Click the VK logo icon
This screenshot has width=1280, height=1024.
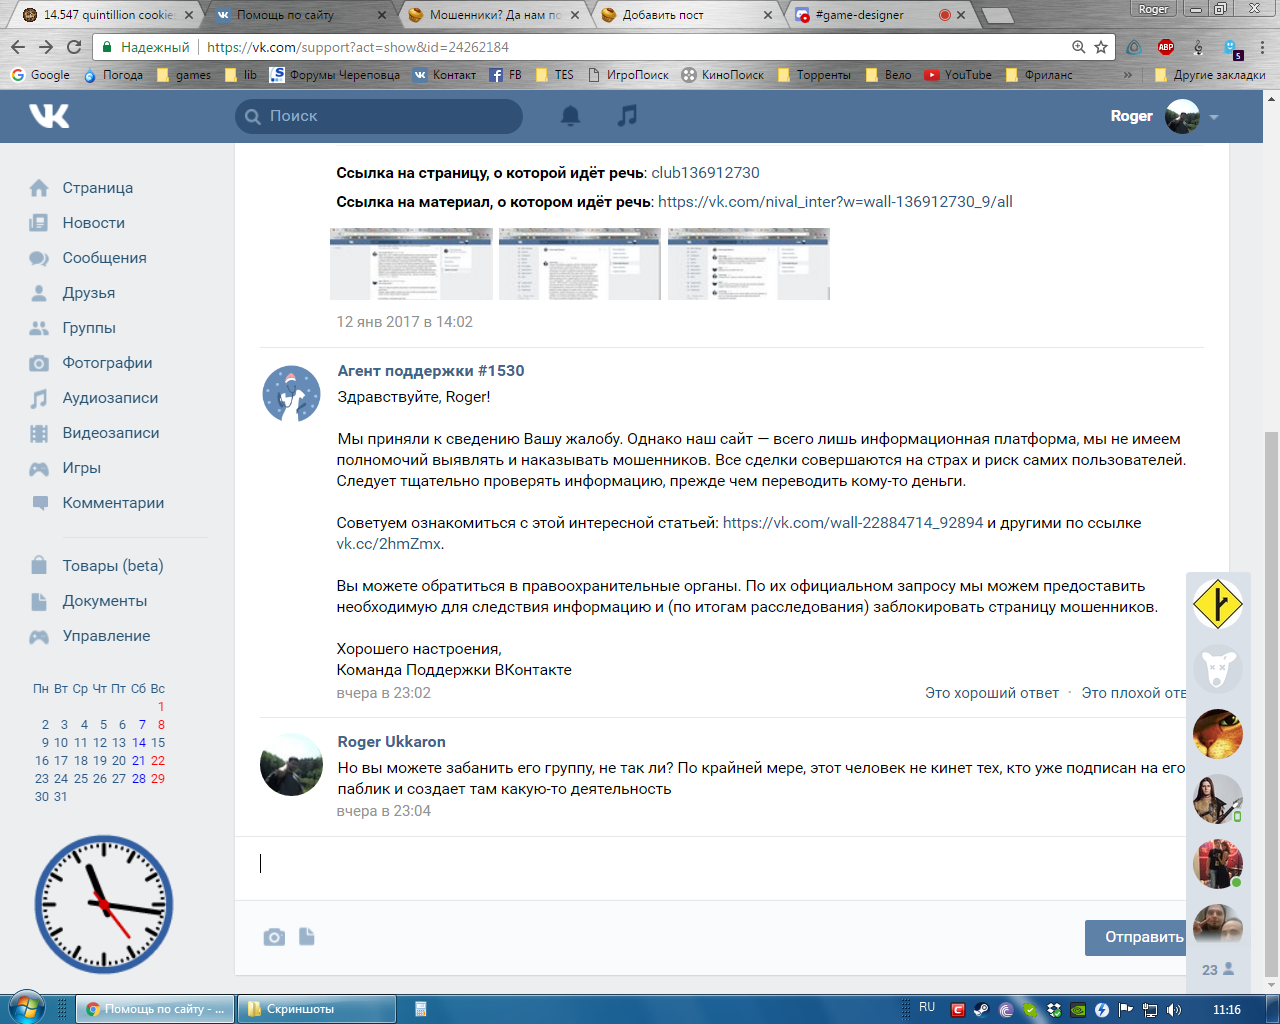49,116
